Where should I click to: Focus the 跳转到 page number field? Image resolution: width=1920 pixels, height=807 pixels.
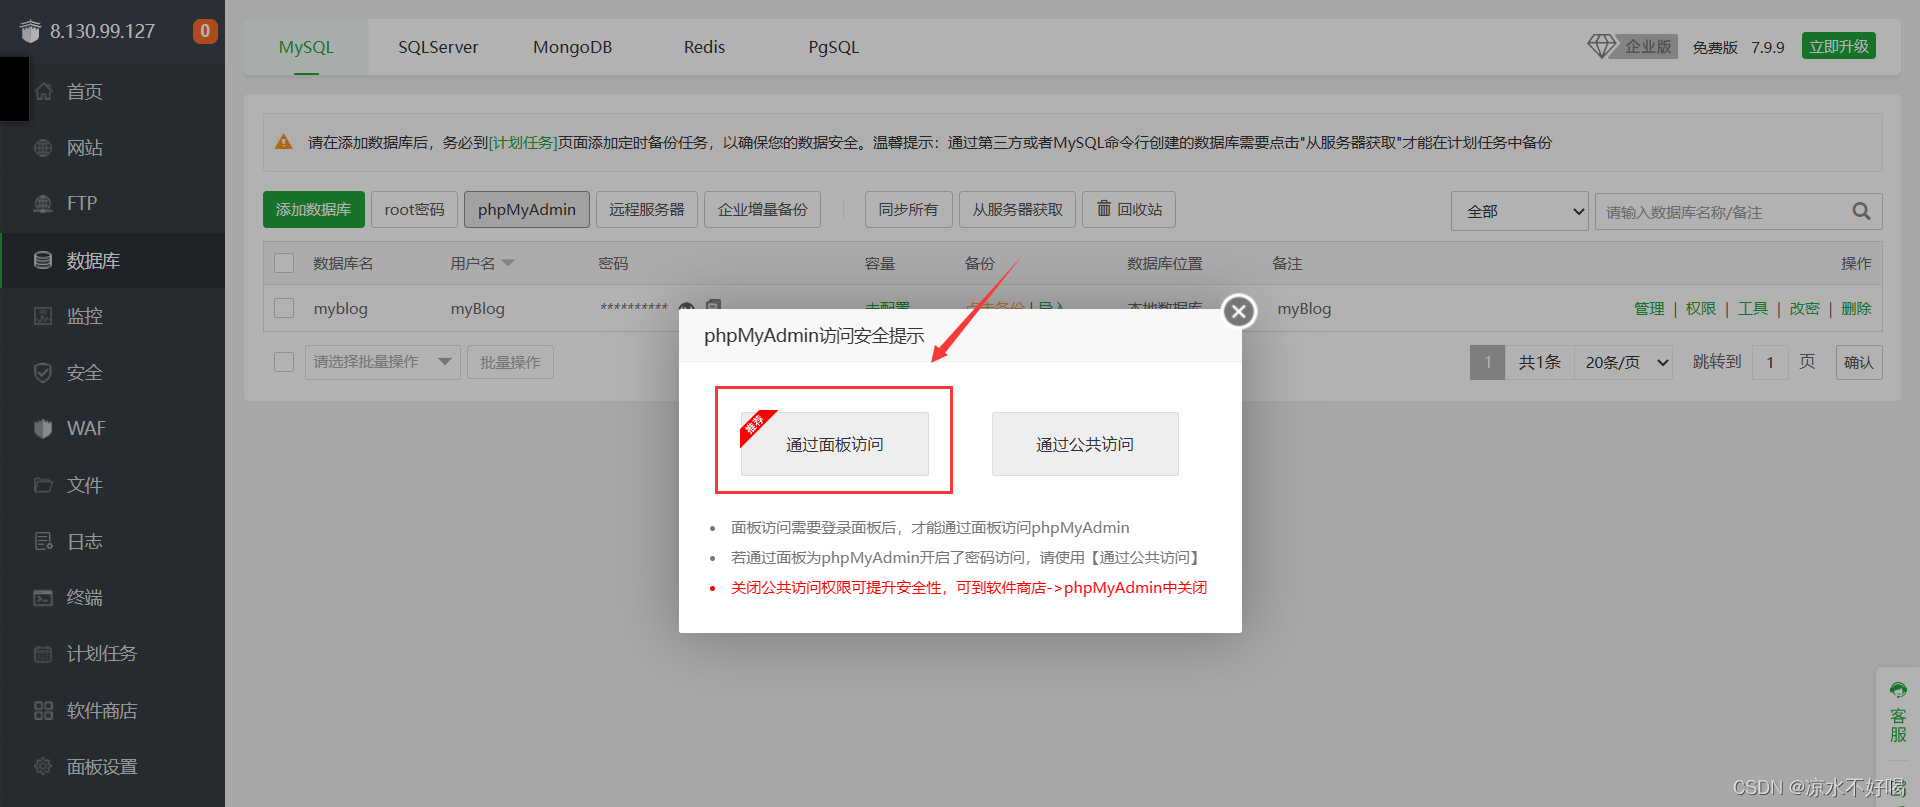click(x=1770, y=362)
